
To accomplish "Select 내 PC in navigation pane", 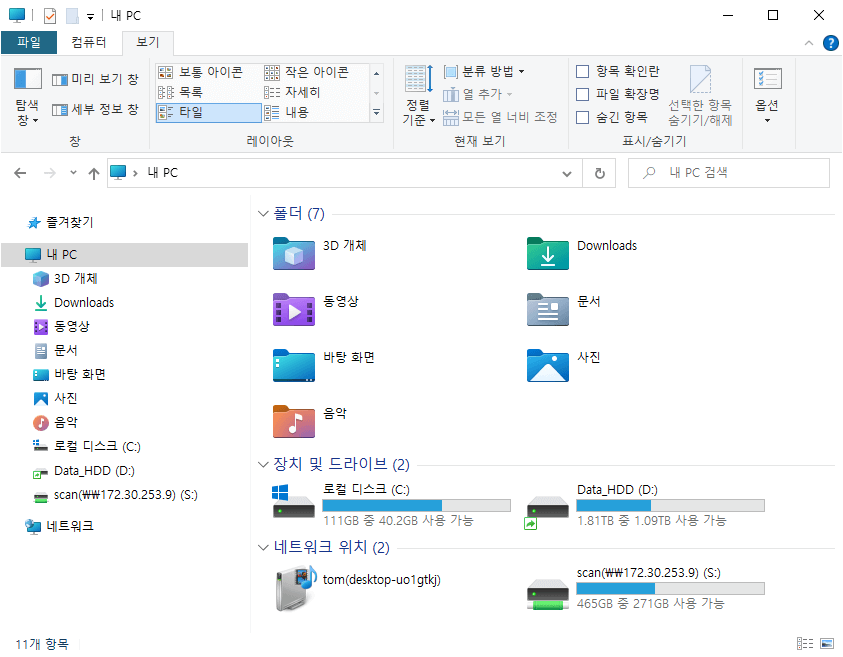I will (x=125, y=254).
